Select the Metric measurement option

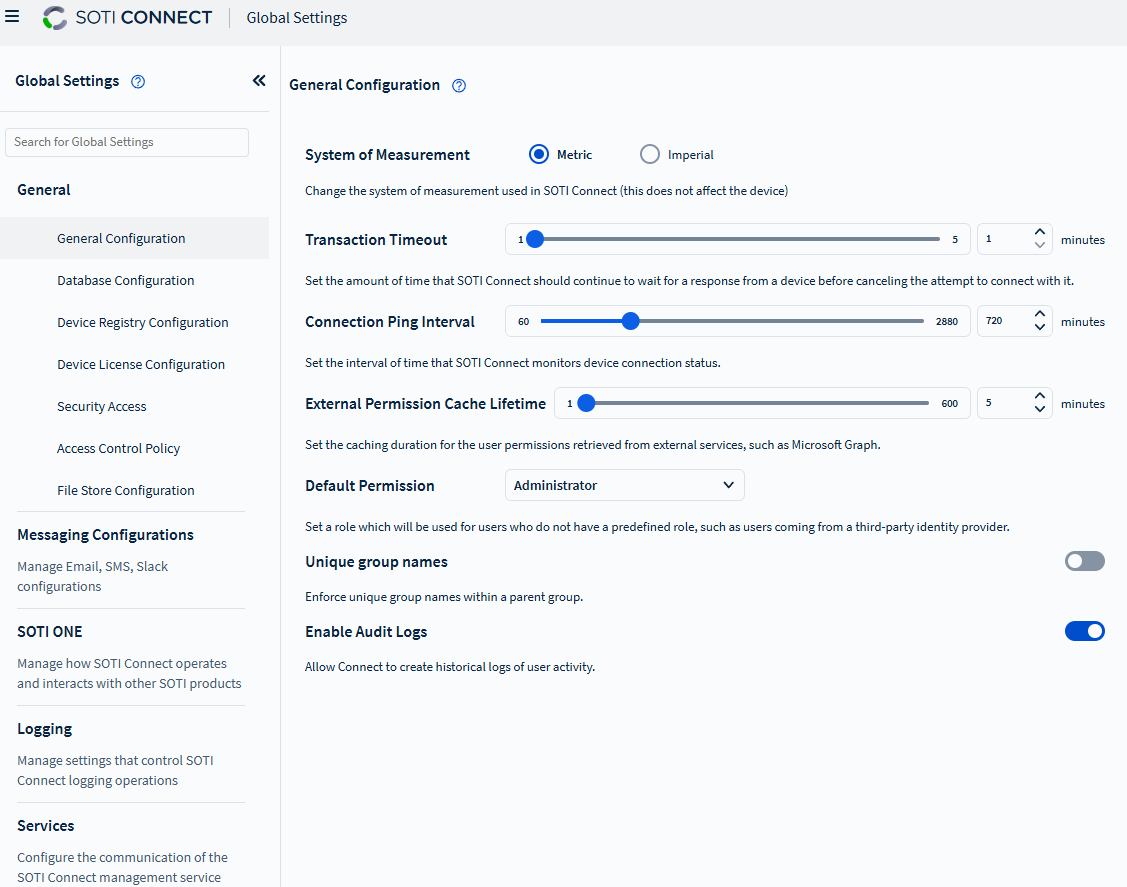[538, 155]
